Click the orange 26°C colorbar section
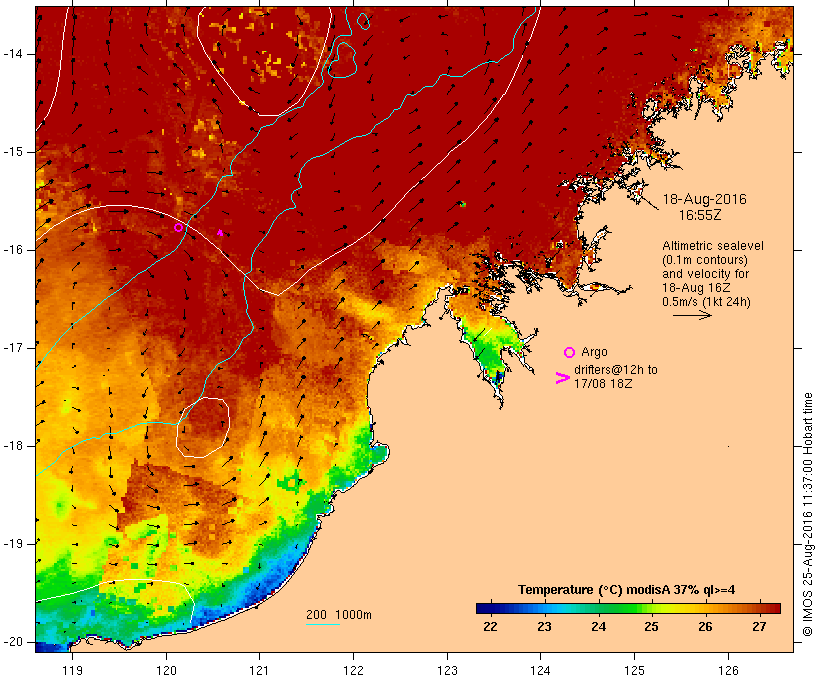 point(706,608)
